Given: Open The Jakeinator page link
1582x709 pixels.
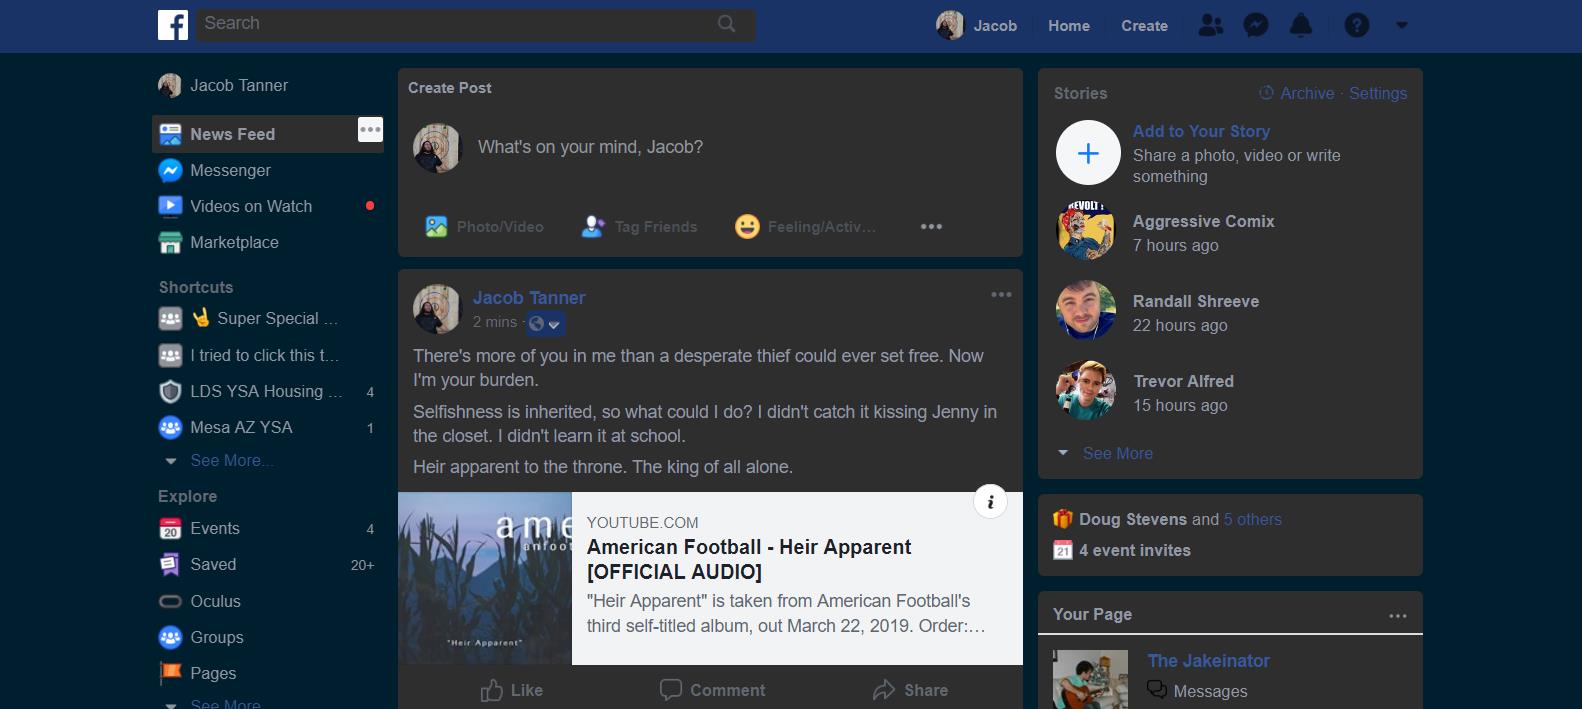Looking at the screenshot, I should (1208, 660).
